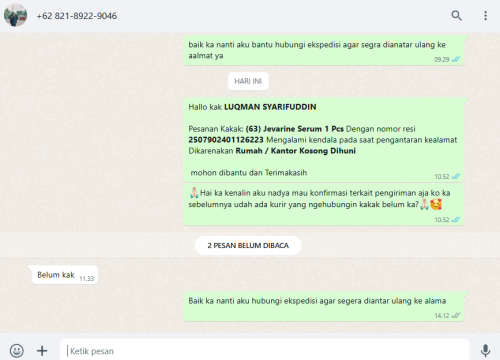The width and height of the screenshot is (500, 360).
Task: Open the contact profile picture
Action: tap(15, 15)
